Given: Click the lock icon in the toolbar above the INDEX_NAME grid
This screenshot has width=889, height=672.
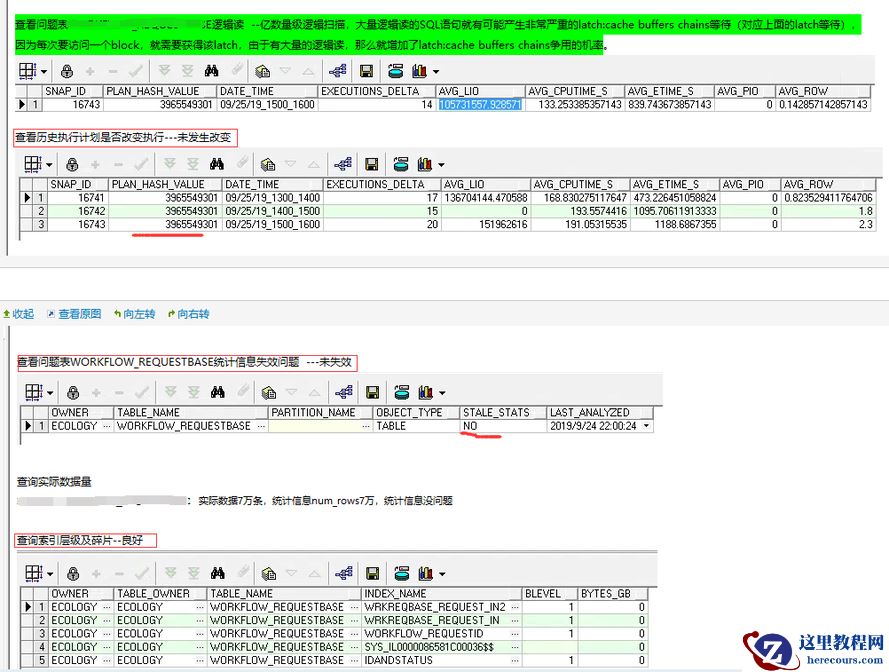Looking at the screenshot, I should (x=73, y=573).
